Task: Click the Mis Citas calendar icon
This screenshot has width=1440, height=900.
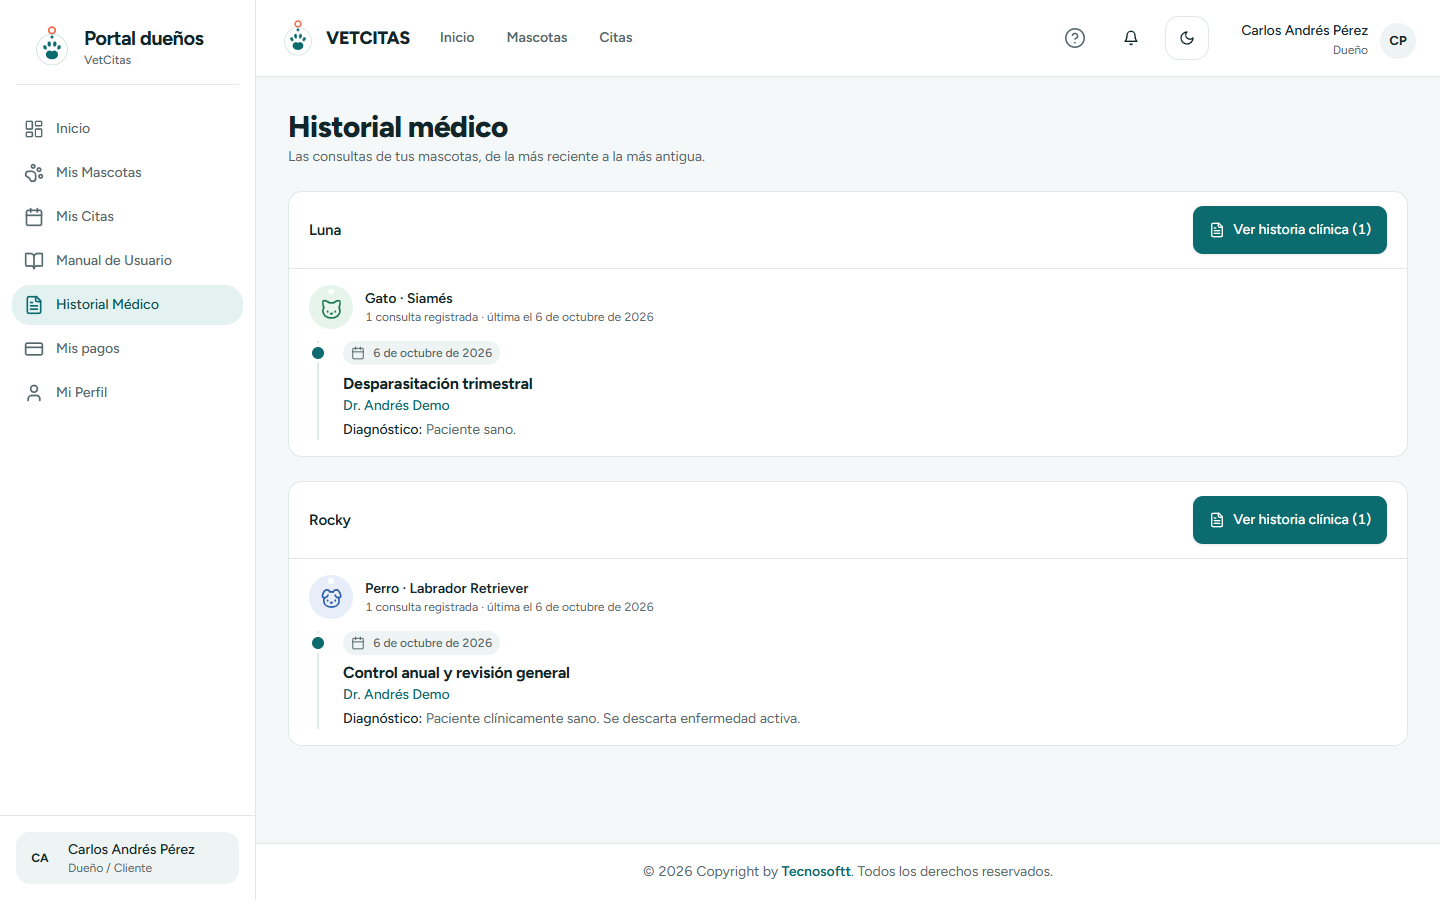Action: click(x=34, y=217)
